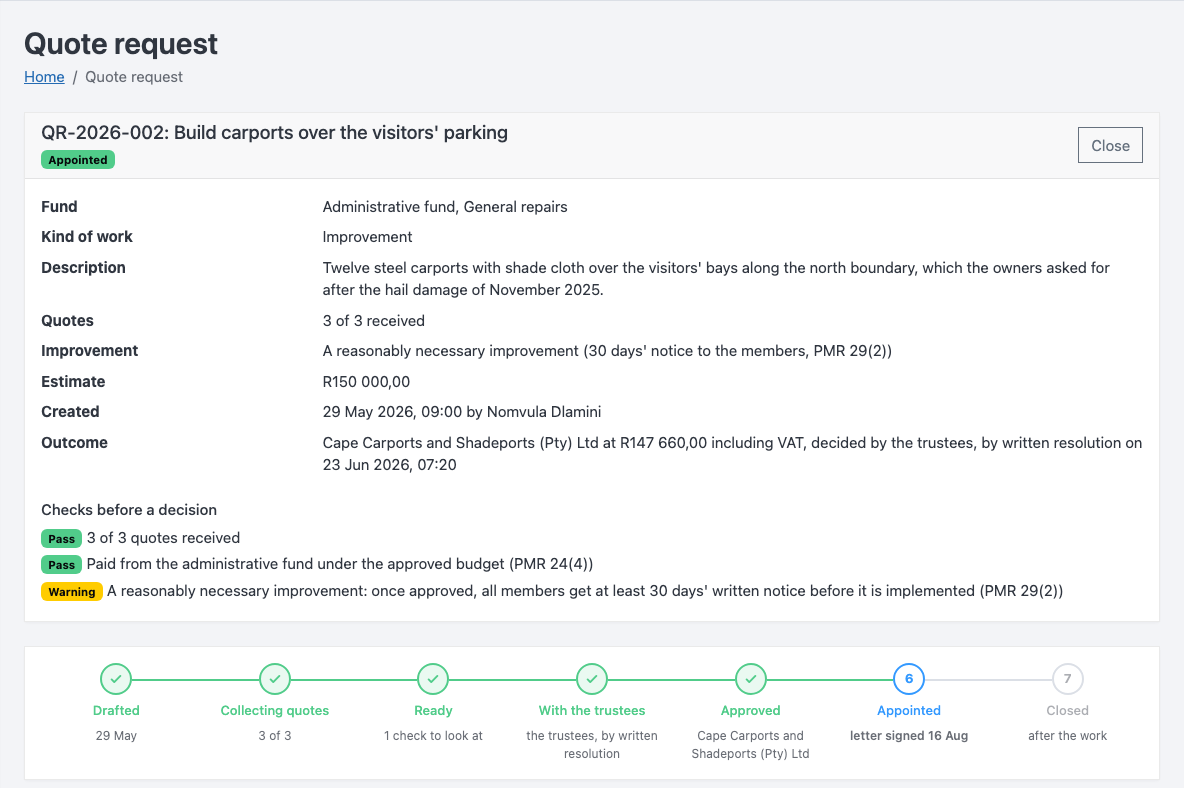Click 'Cape Carports and Shadeports (Pty) Ltd' under Approved
The width and height of the screenshot is (1184, 788).
(x=751, y=745)
